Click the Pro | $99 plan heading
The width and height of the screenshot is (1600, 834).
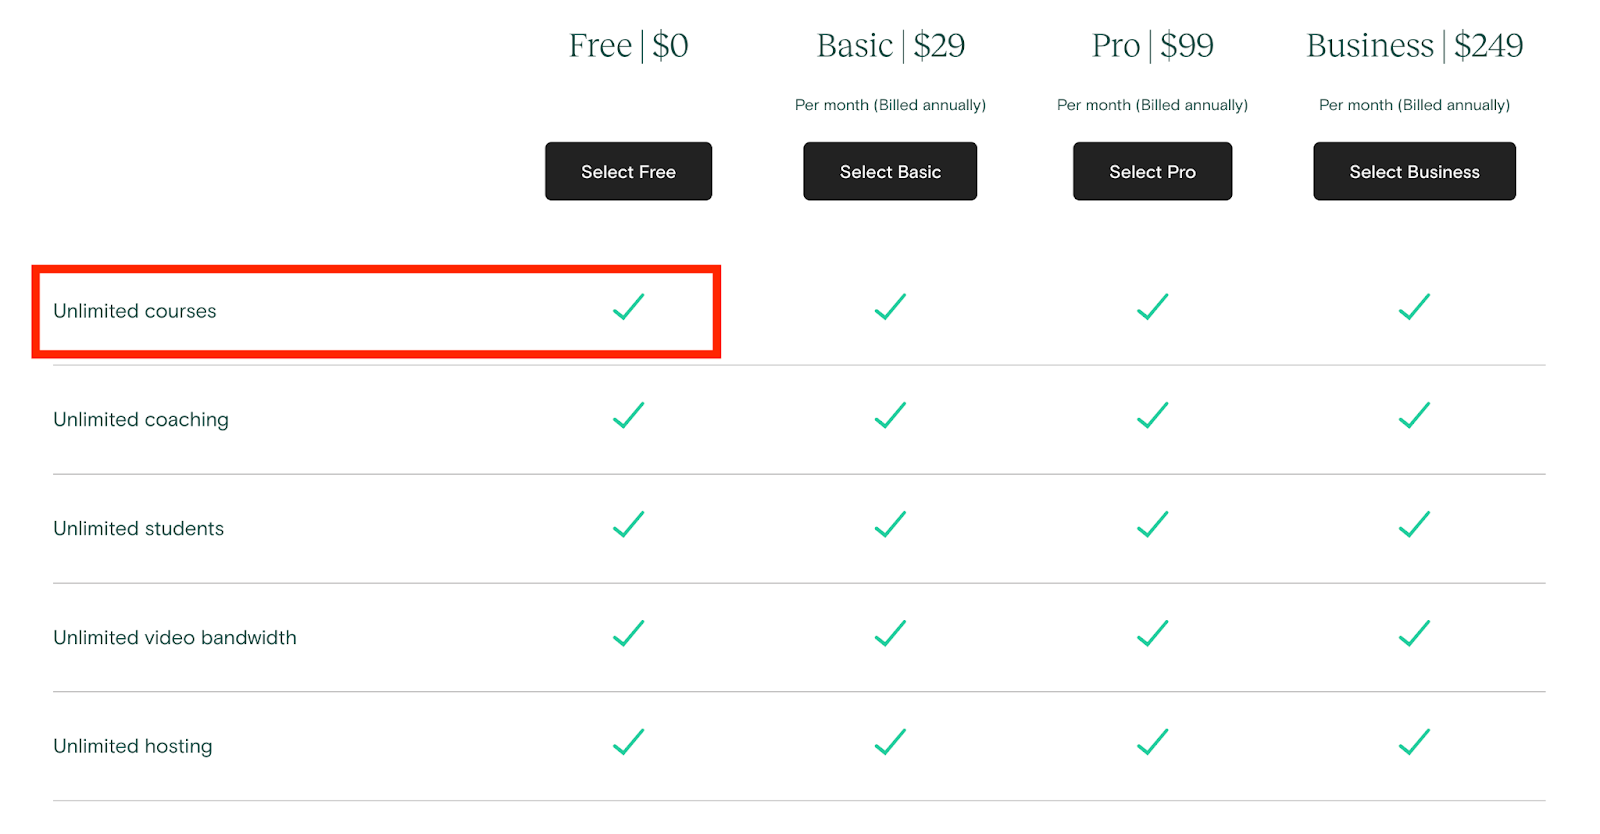[x=1152, y=45]
